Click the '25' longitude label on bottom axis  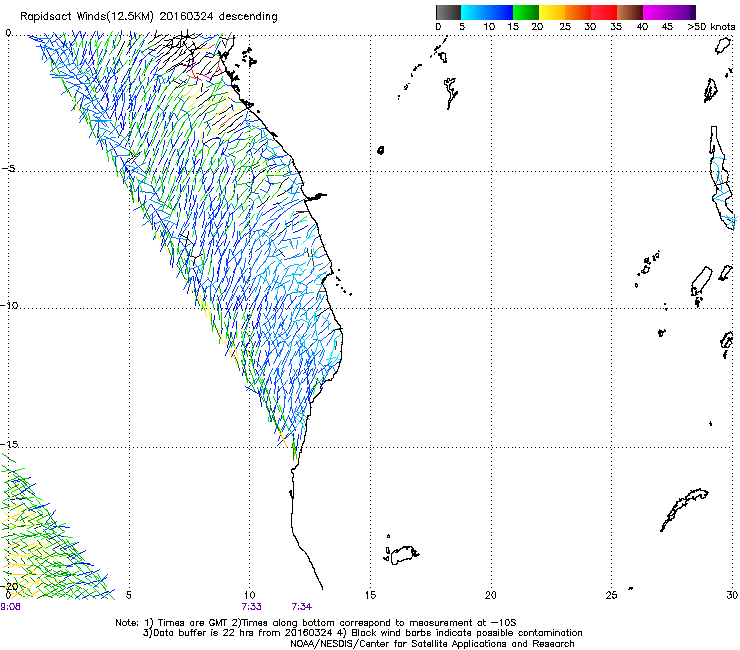(x=611, y=595)
